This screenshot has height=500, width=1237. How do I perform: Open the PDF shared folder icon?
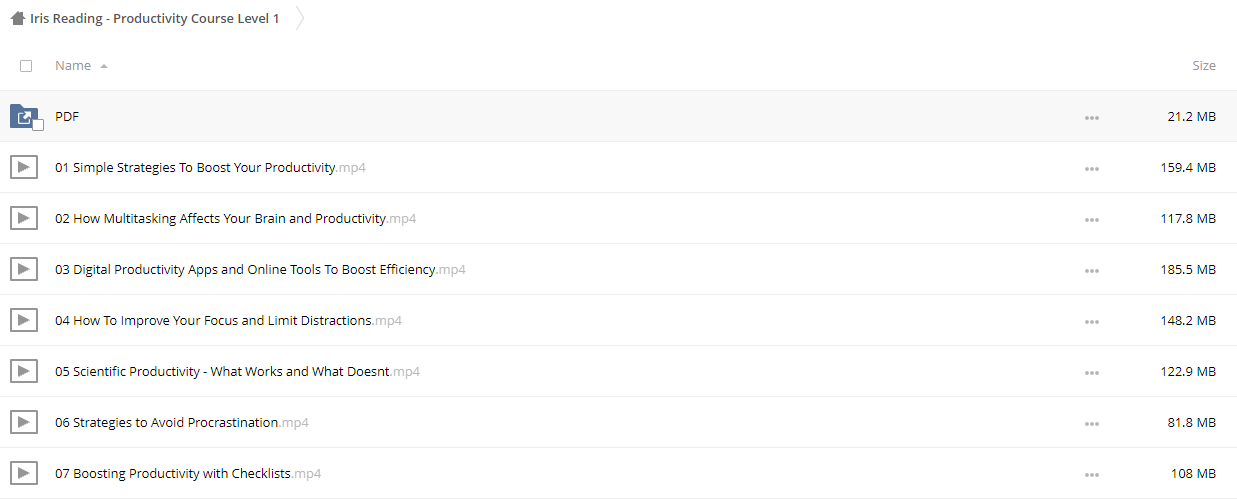[24, 116]
